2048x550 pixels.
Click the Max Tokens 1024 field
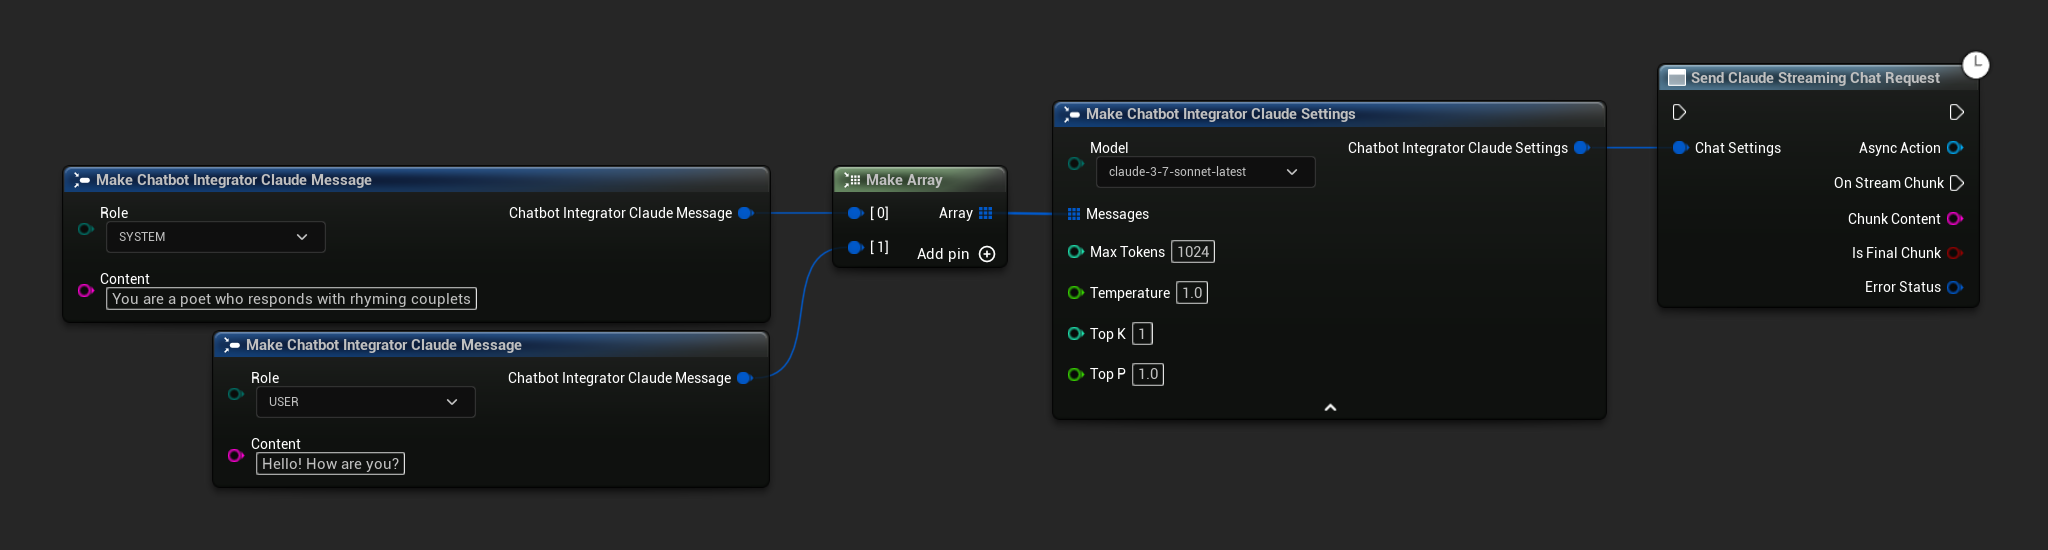(1193, 252)
